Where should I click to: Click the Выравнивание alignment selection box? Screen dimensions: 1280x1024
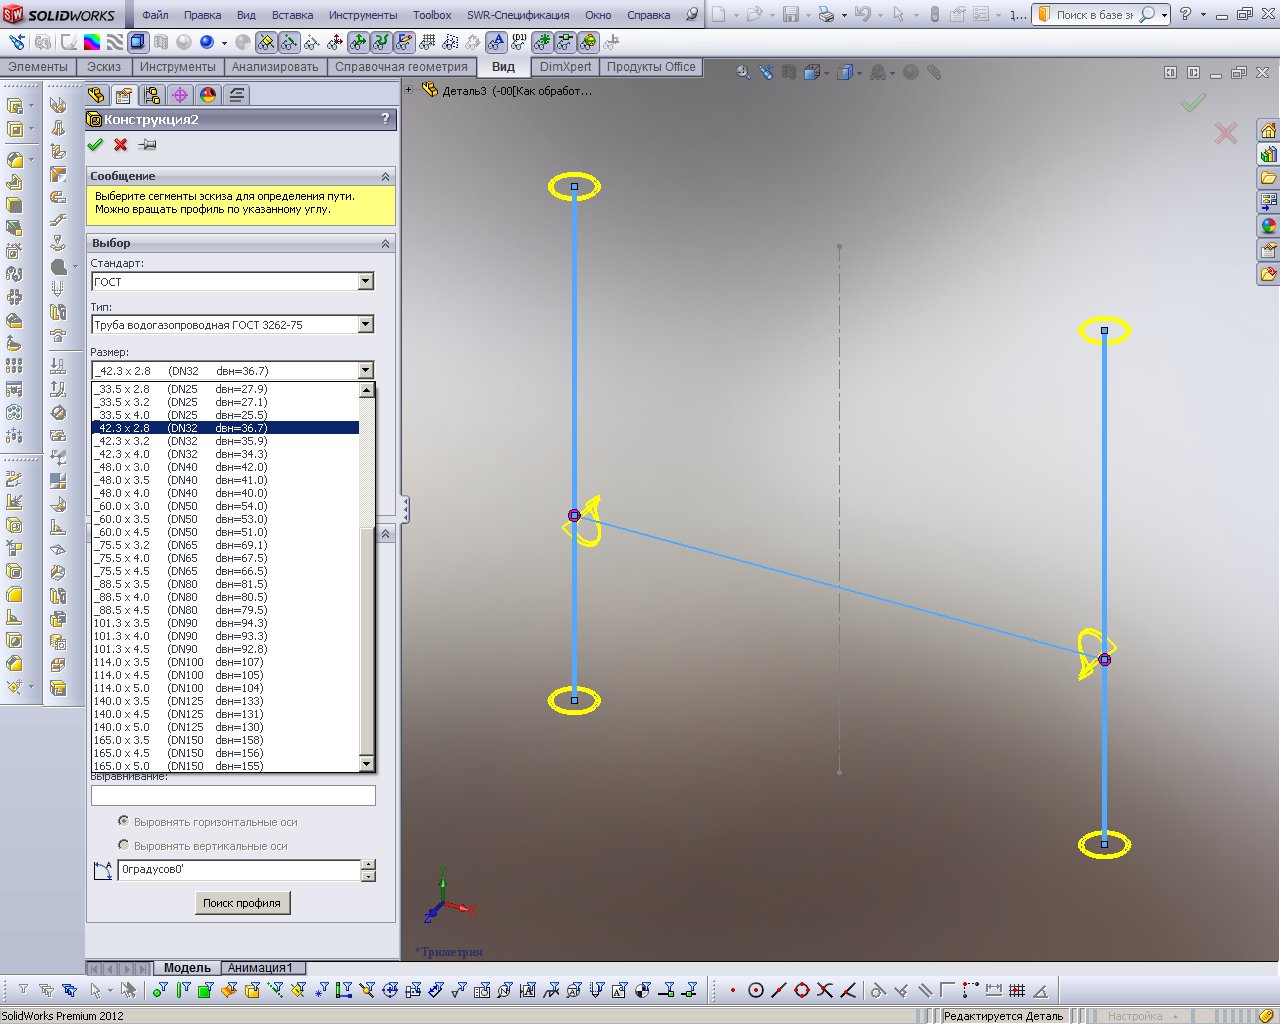pyautogui.click(x=233, y=795)
